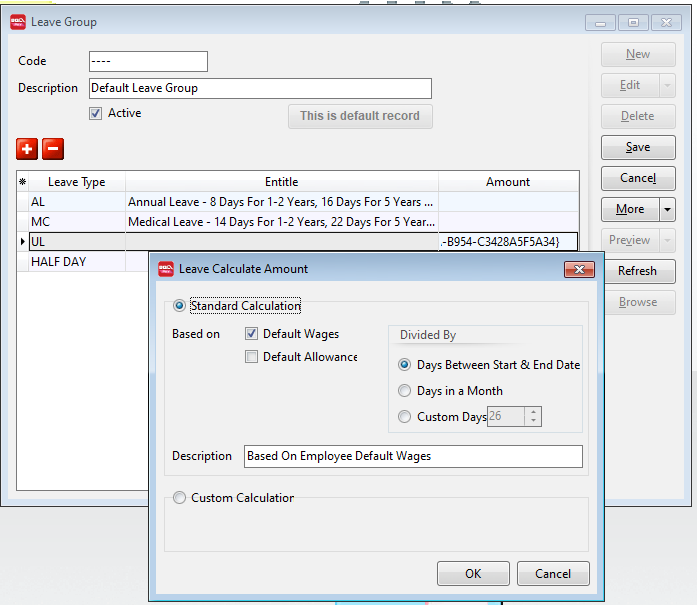Screen dimensions: 697x605
Task: Click the red minus remove-row icon
Action: [x=53, y=149]
